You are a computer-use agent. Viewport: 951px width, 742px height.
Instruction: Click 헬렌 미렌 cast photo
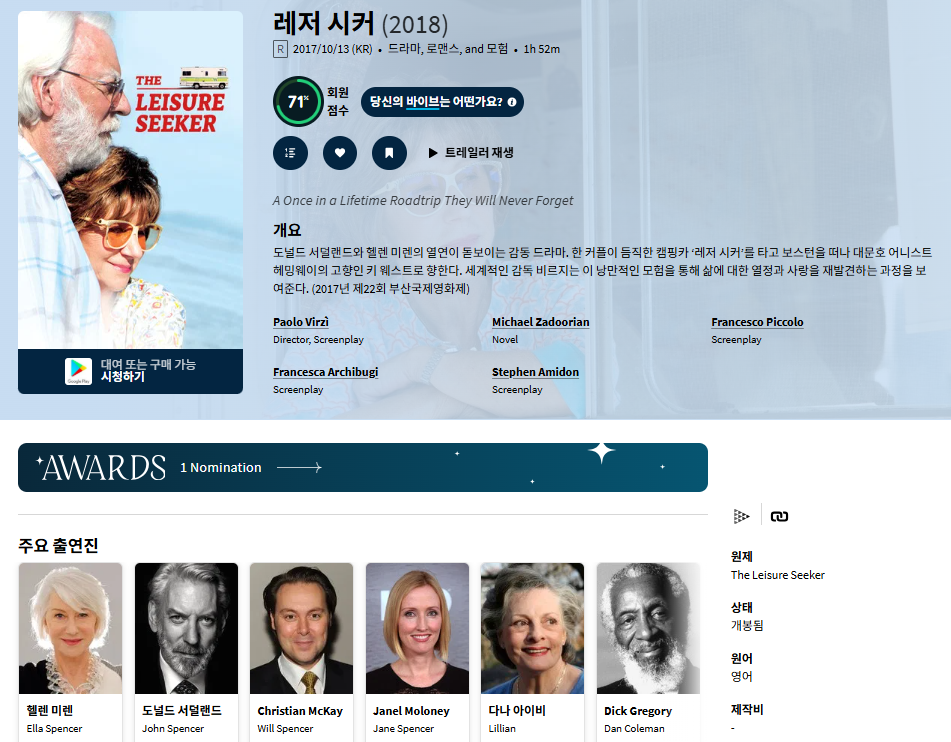pyautogui.click(x=70, y=628)
